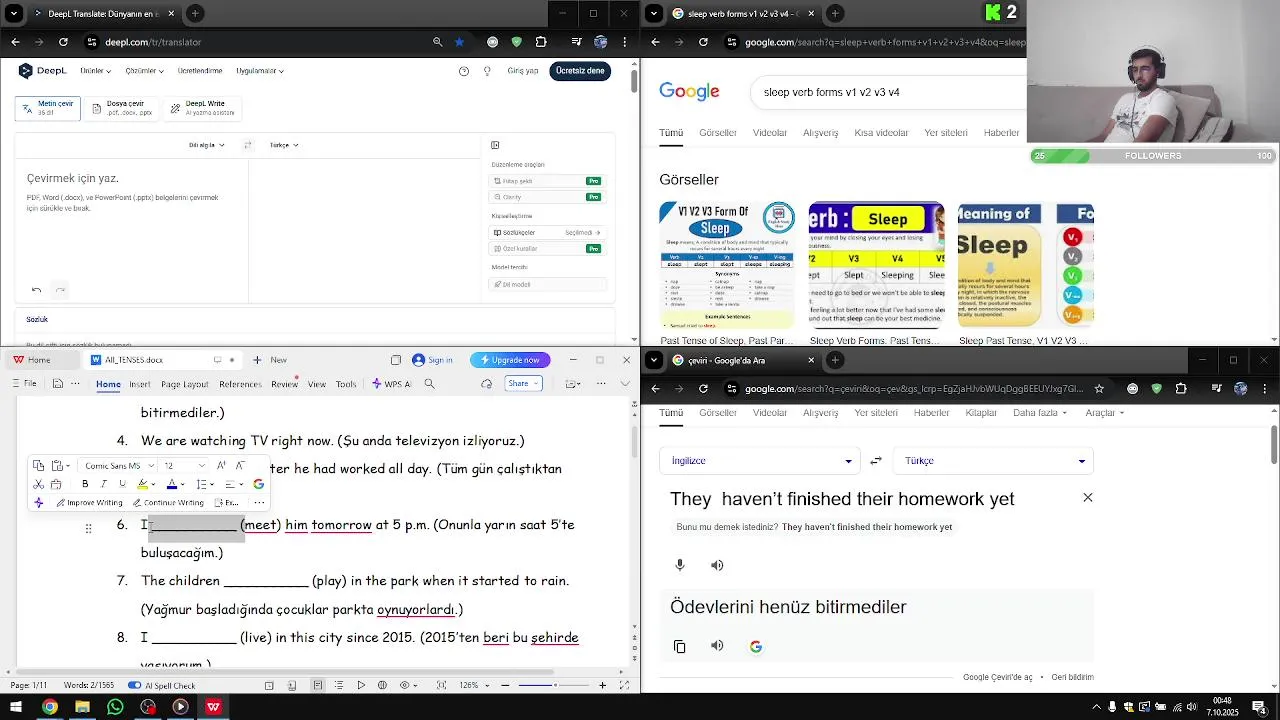The height and width of the screenshot is (720, 1280).
Task: Open the Insert tab in WPS
Action: pos(140,384)
